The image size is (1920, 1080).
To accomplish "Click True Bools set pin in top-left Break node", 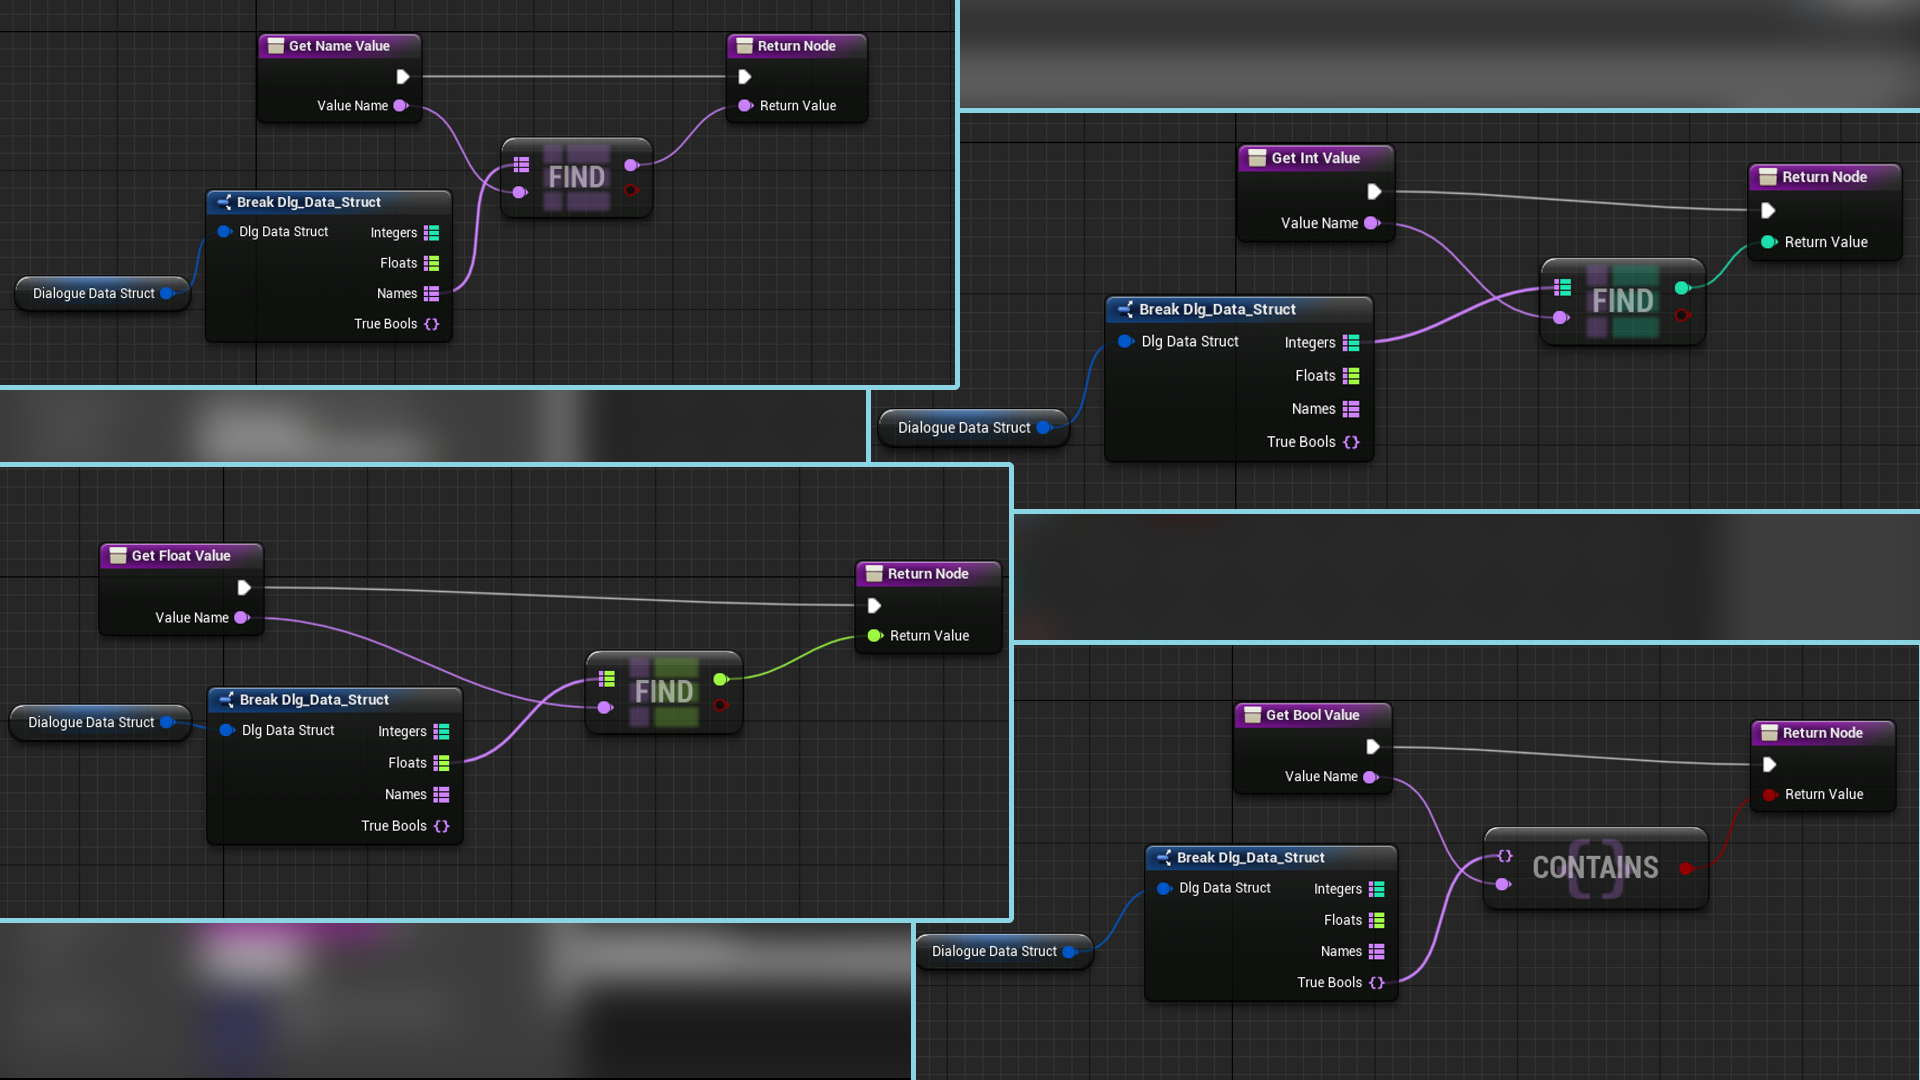I will click(431, 324).
